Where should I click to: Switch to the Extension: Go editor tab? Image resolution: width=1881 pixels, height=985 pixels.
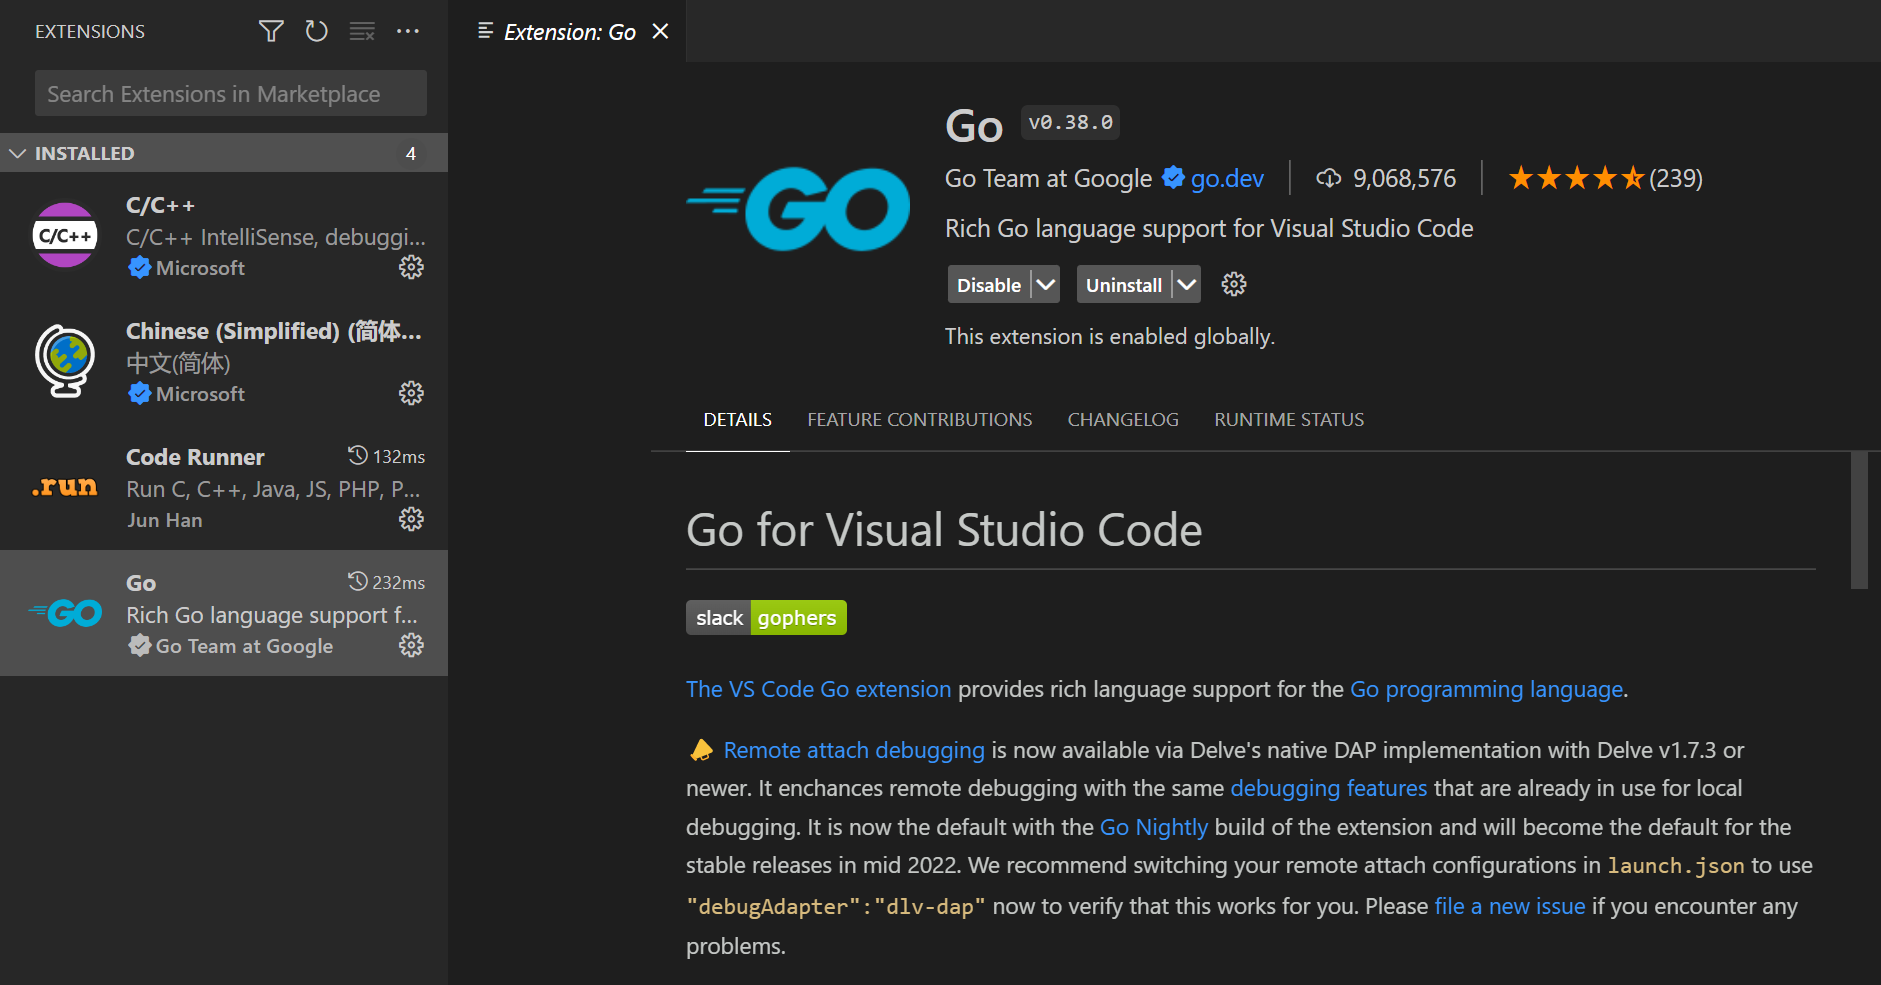(568, 31)
